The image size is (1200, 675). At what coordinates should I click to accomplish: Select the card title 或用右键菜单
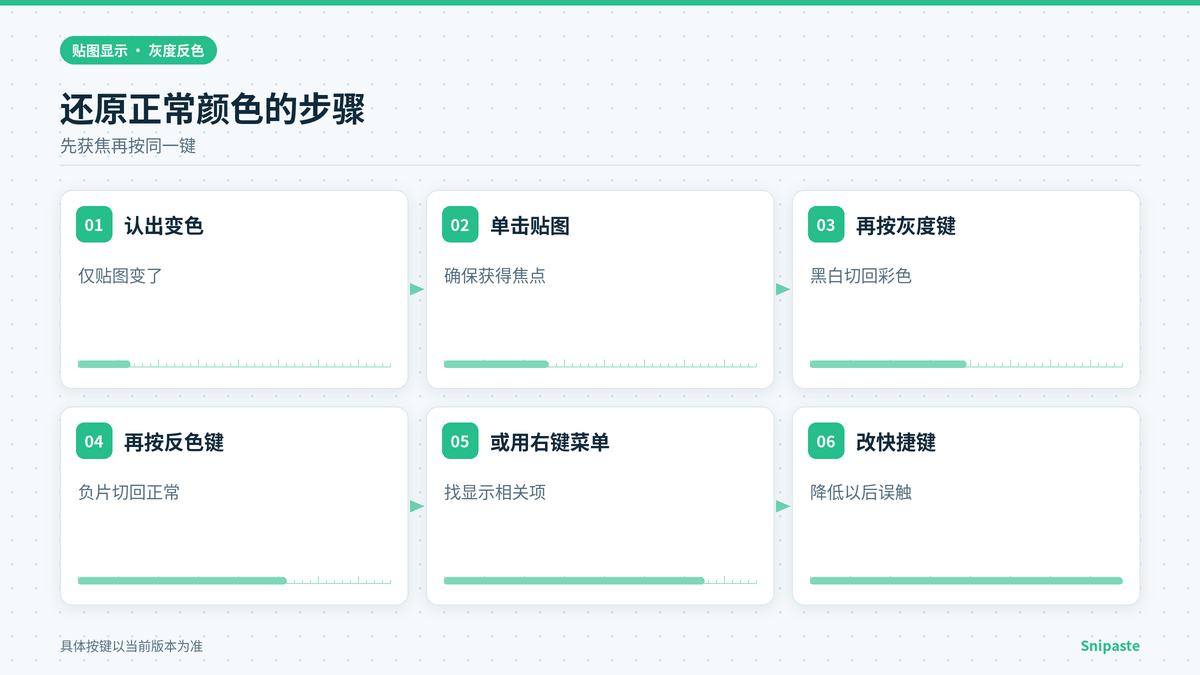tap(550, 442)
